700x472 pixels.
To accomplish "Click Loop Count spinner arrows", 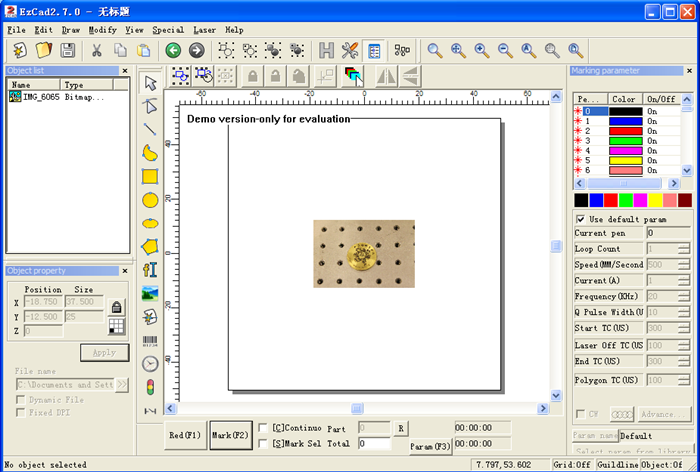I will pos(683,248).
